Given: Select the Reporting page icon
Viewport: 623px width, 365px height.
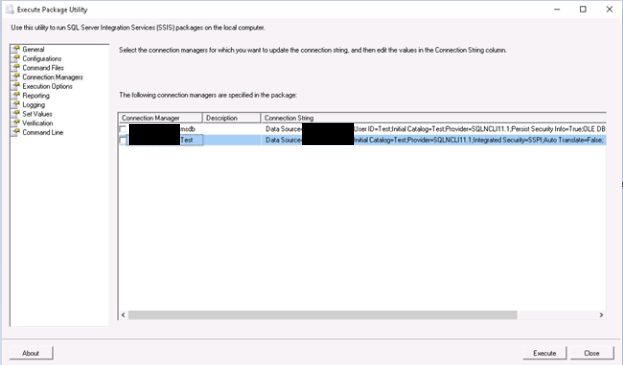Looking at the screenshot, I should click(15, 95).
